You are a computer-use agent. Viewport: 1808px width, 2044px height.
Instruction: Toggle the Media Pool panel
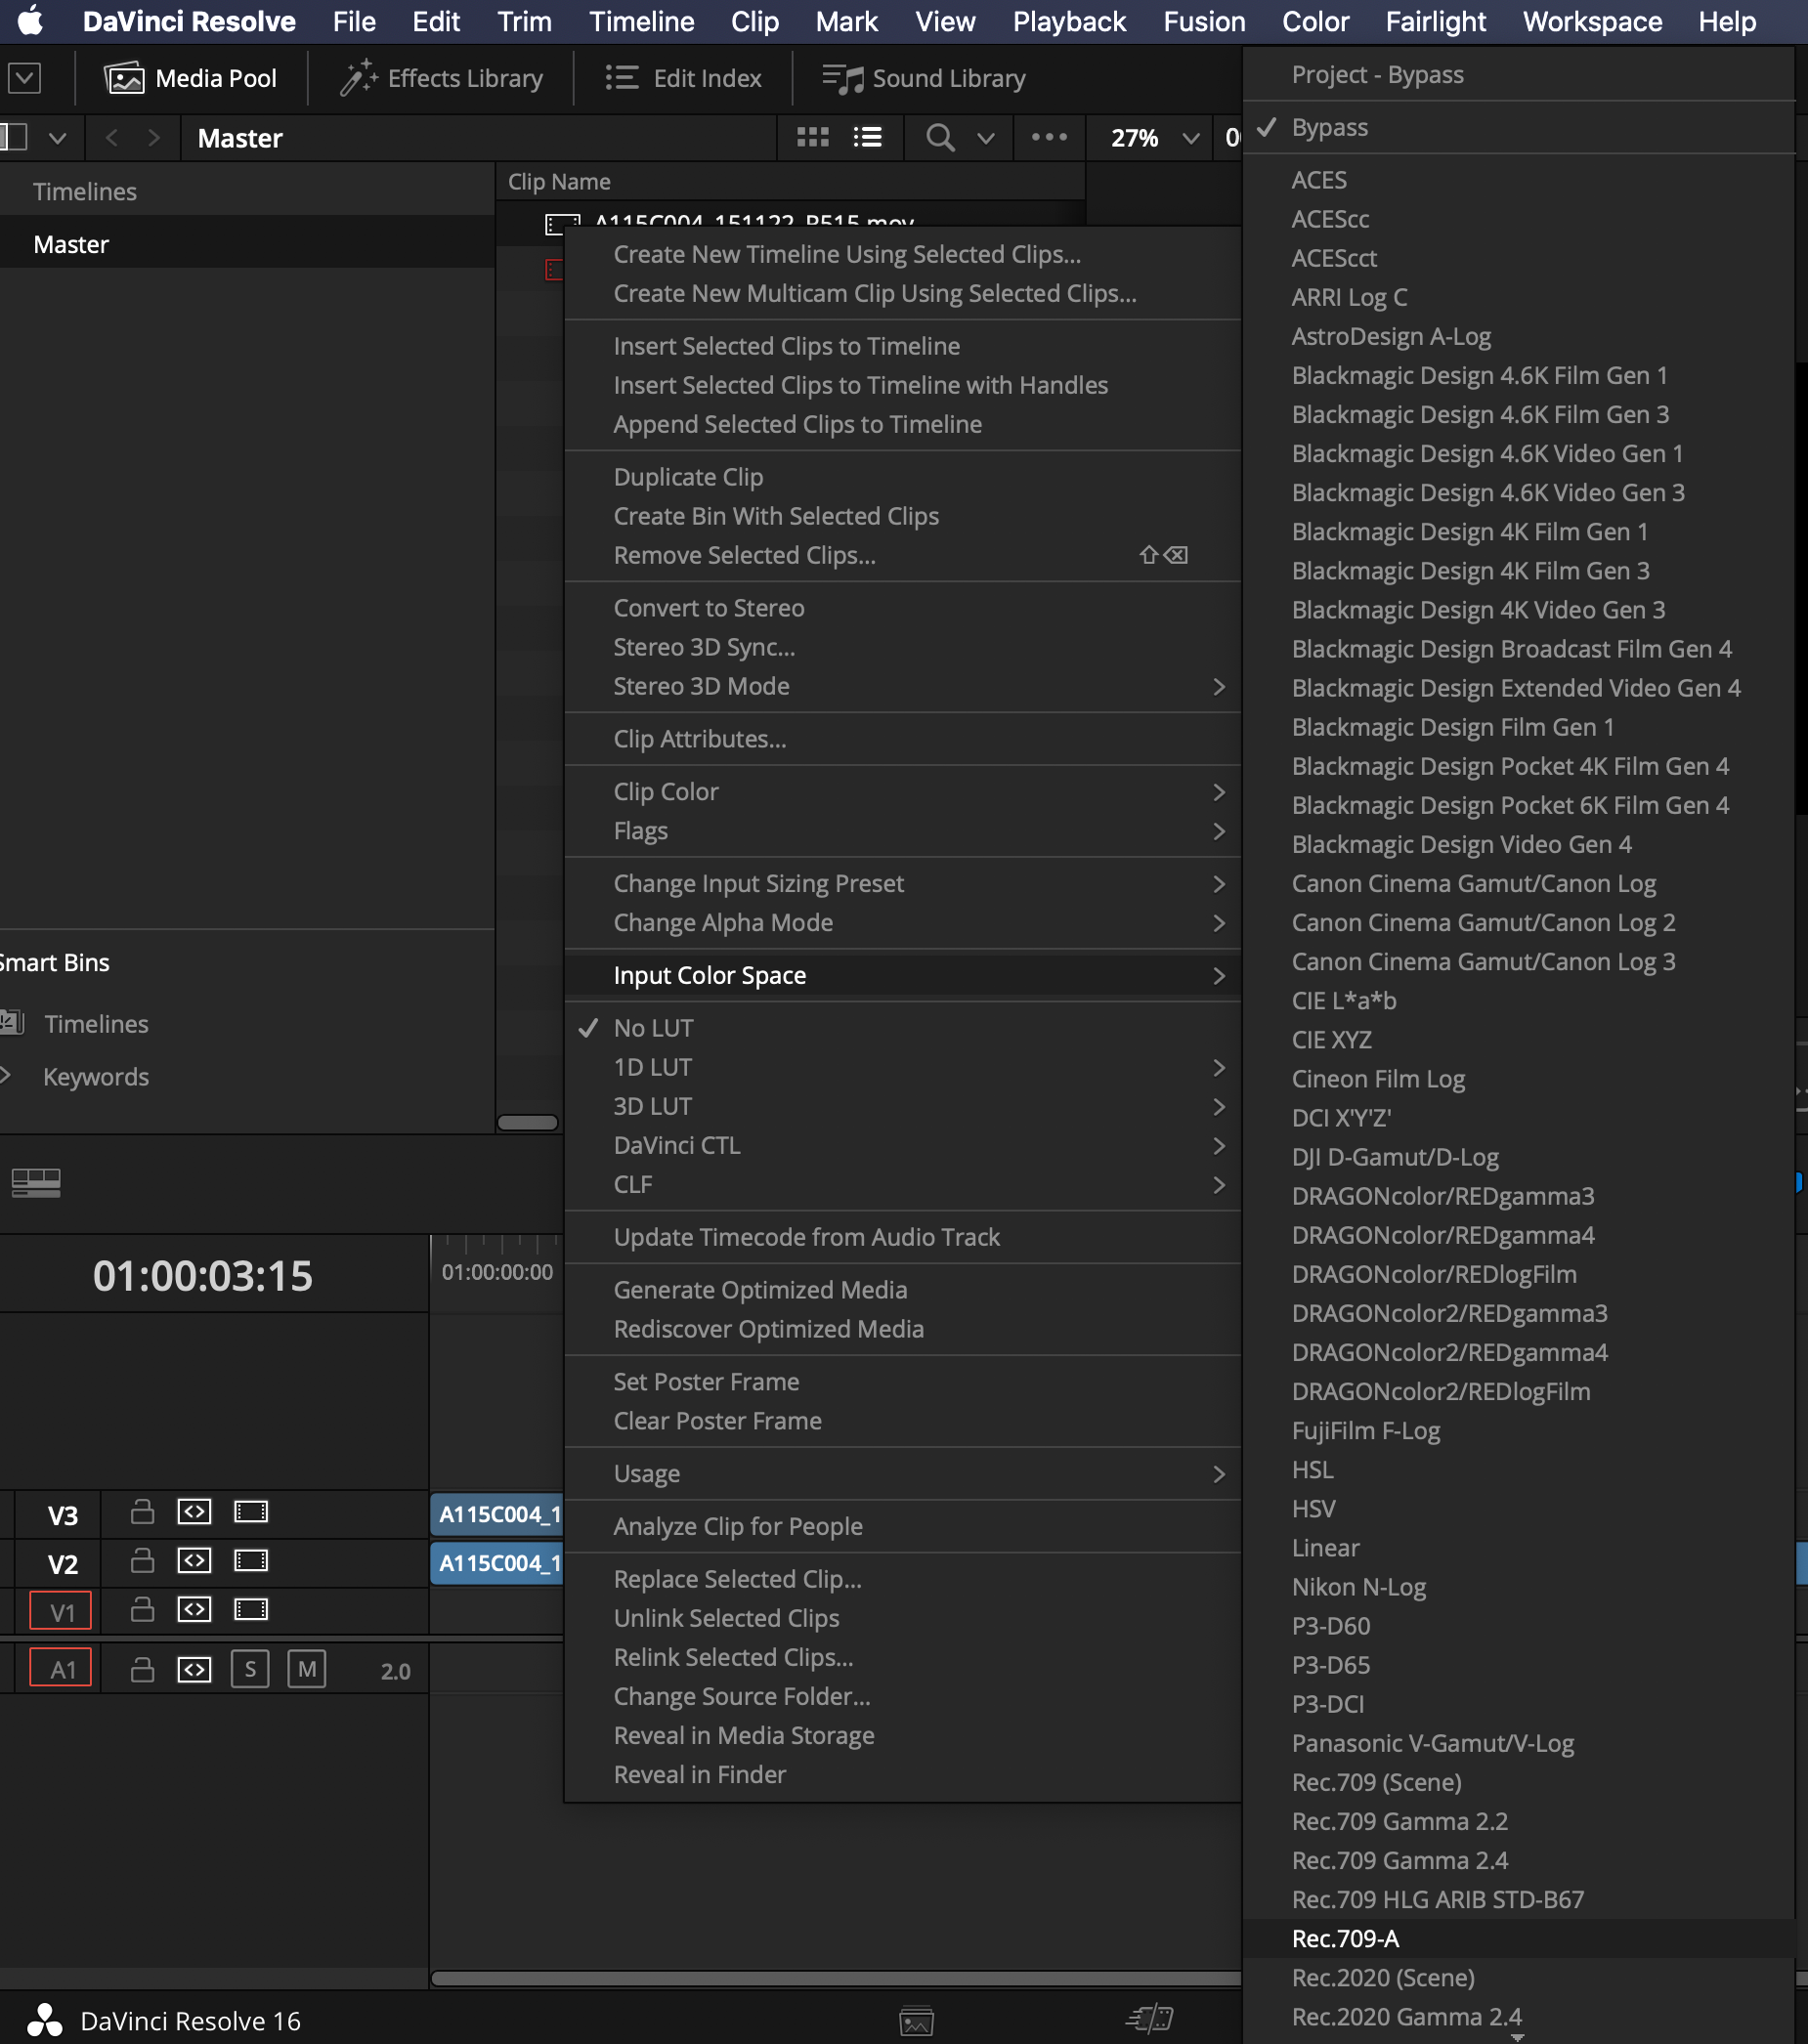point(190,78)
